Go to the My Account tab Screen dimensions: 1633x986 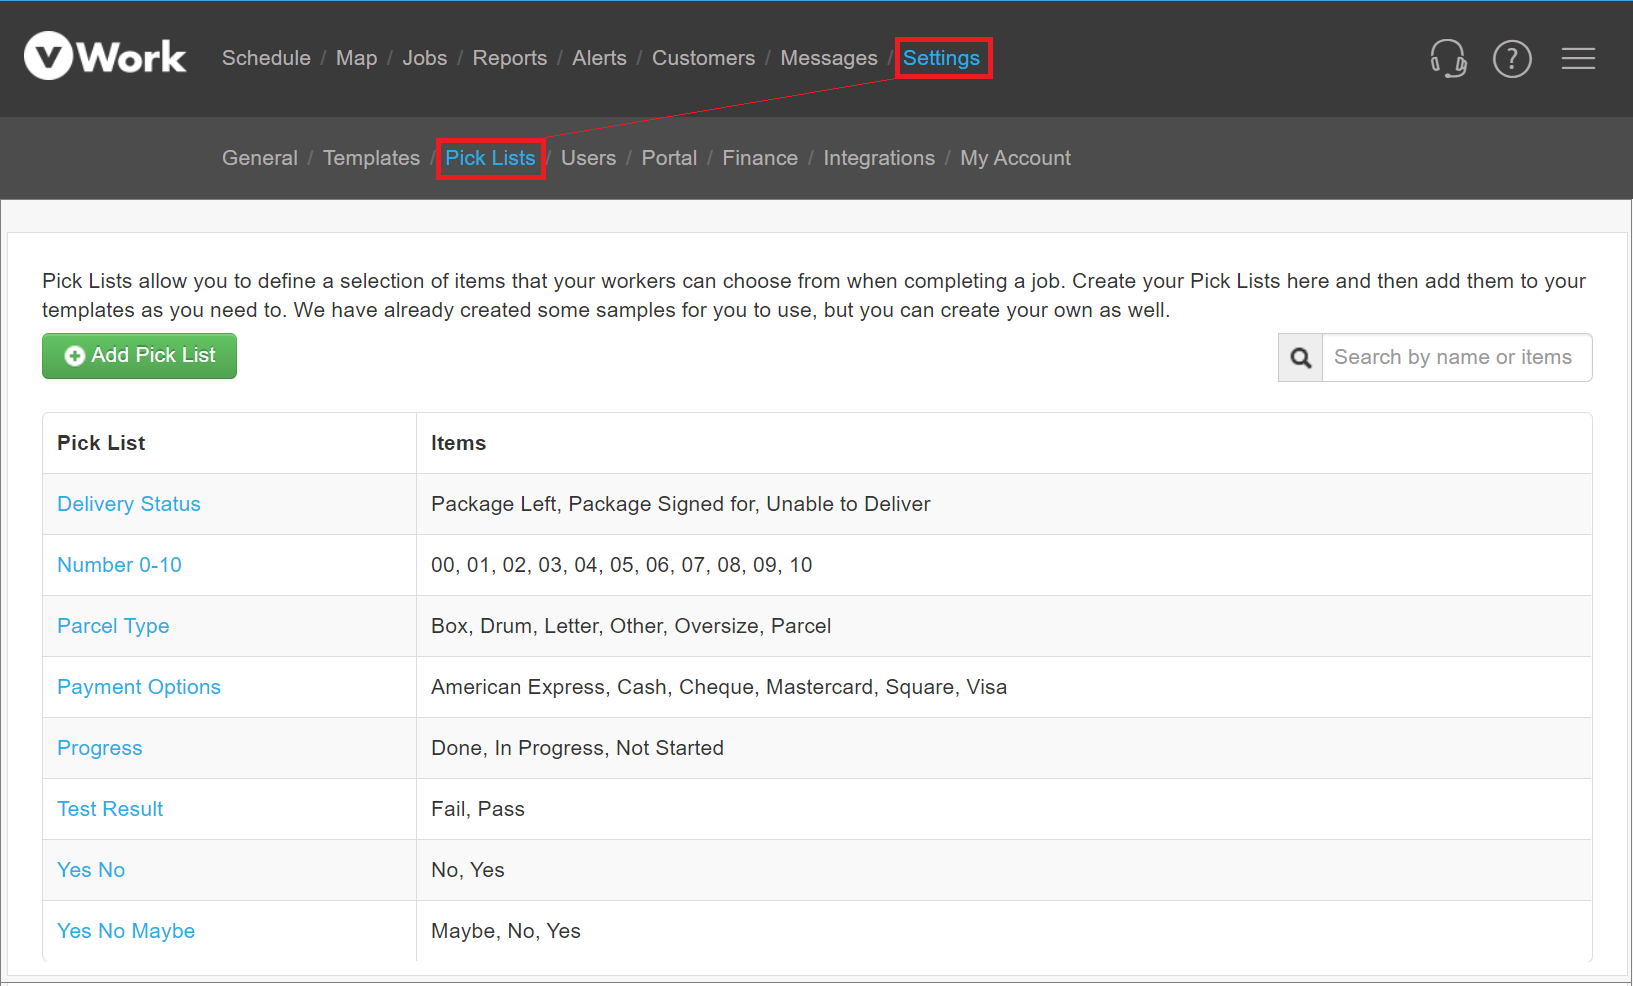tap(1015, 158)
